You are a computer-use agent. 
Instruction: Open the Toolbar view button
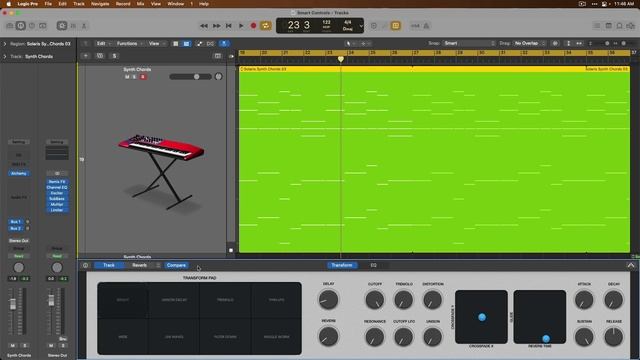click(x=42, y=26)
